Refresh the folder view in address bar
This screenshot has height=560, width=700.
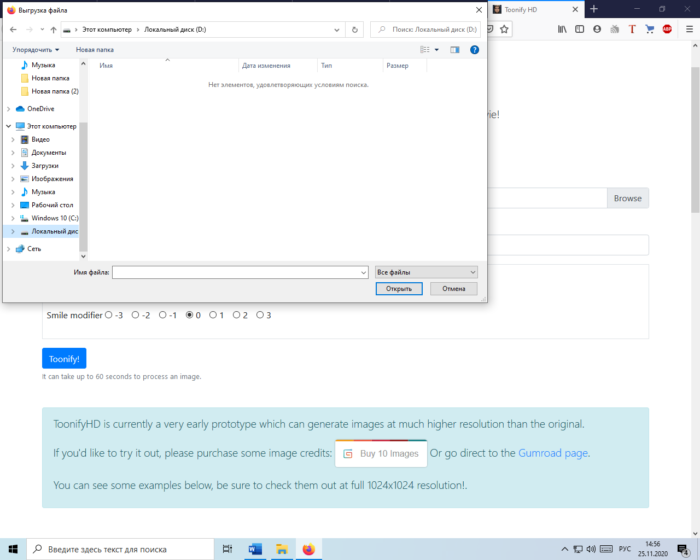click(x=357, y=30)
